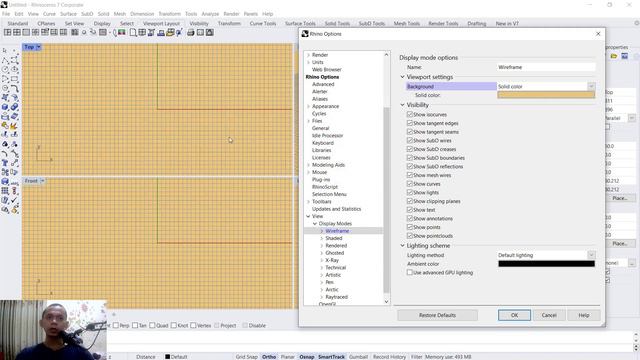Image resolution: width=640 pixels, height=360 pixels.
Task: Enable the Knot osnap checkbox
Action: pos(173,325)
